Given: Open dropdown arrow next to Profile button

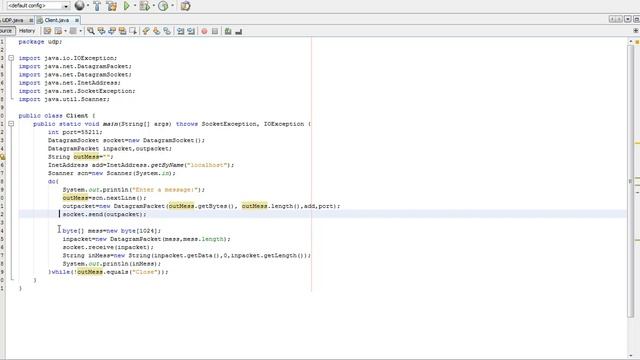Looking at the screenshot, I should tap(172, 6).
